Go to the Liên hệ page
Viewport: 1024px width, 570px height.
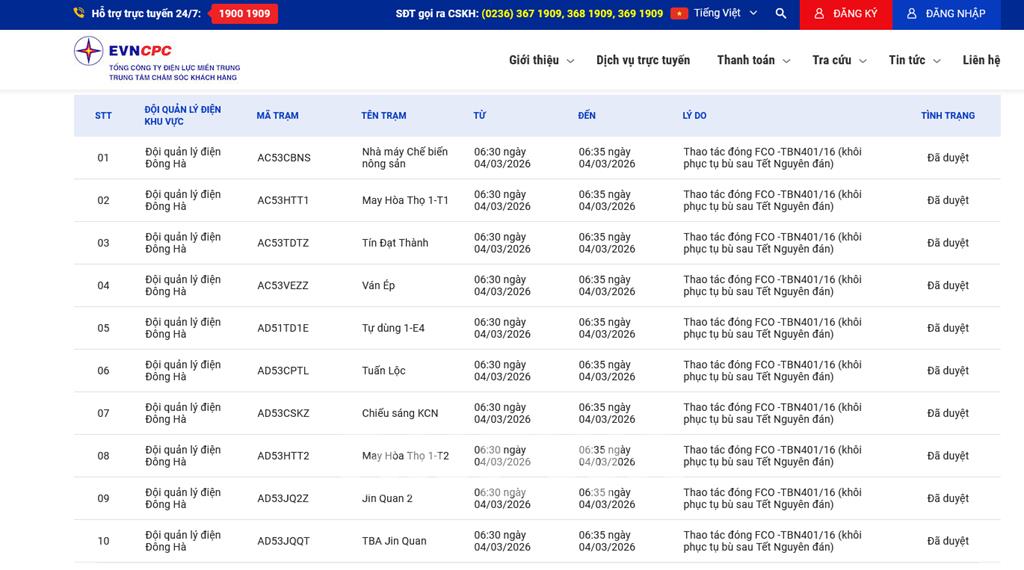(980, 60)
